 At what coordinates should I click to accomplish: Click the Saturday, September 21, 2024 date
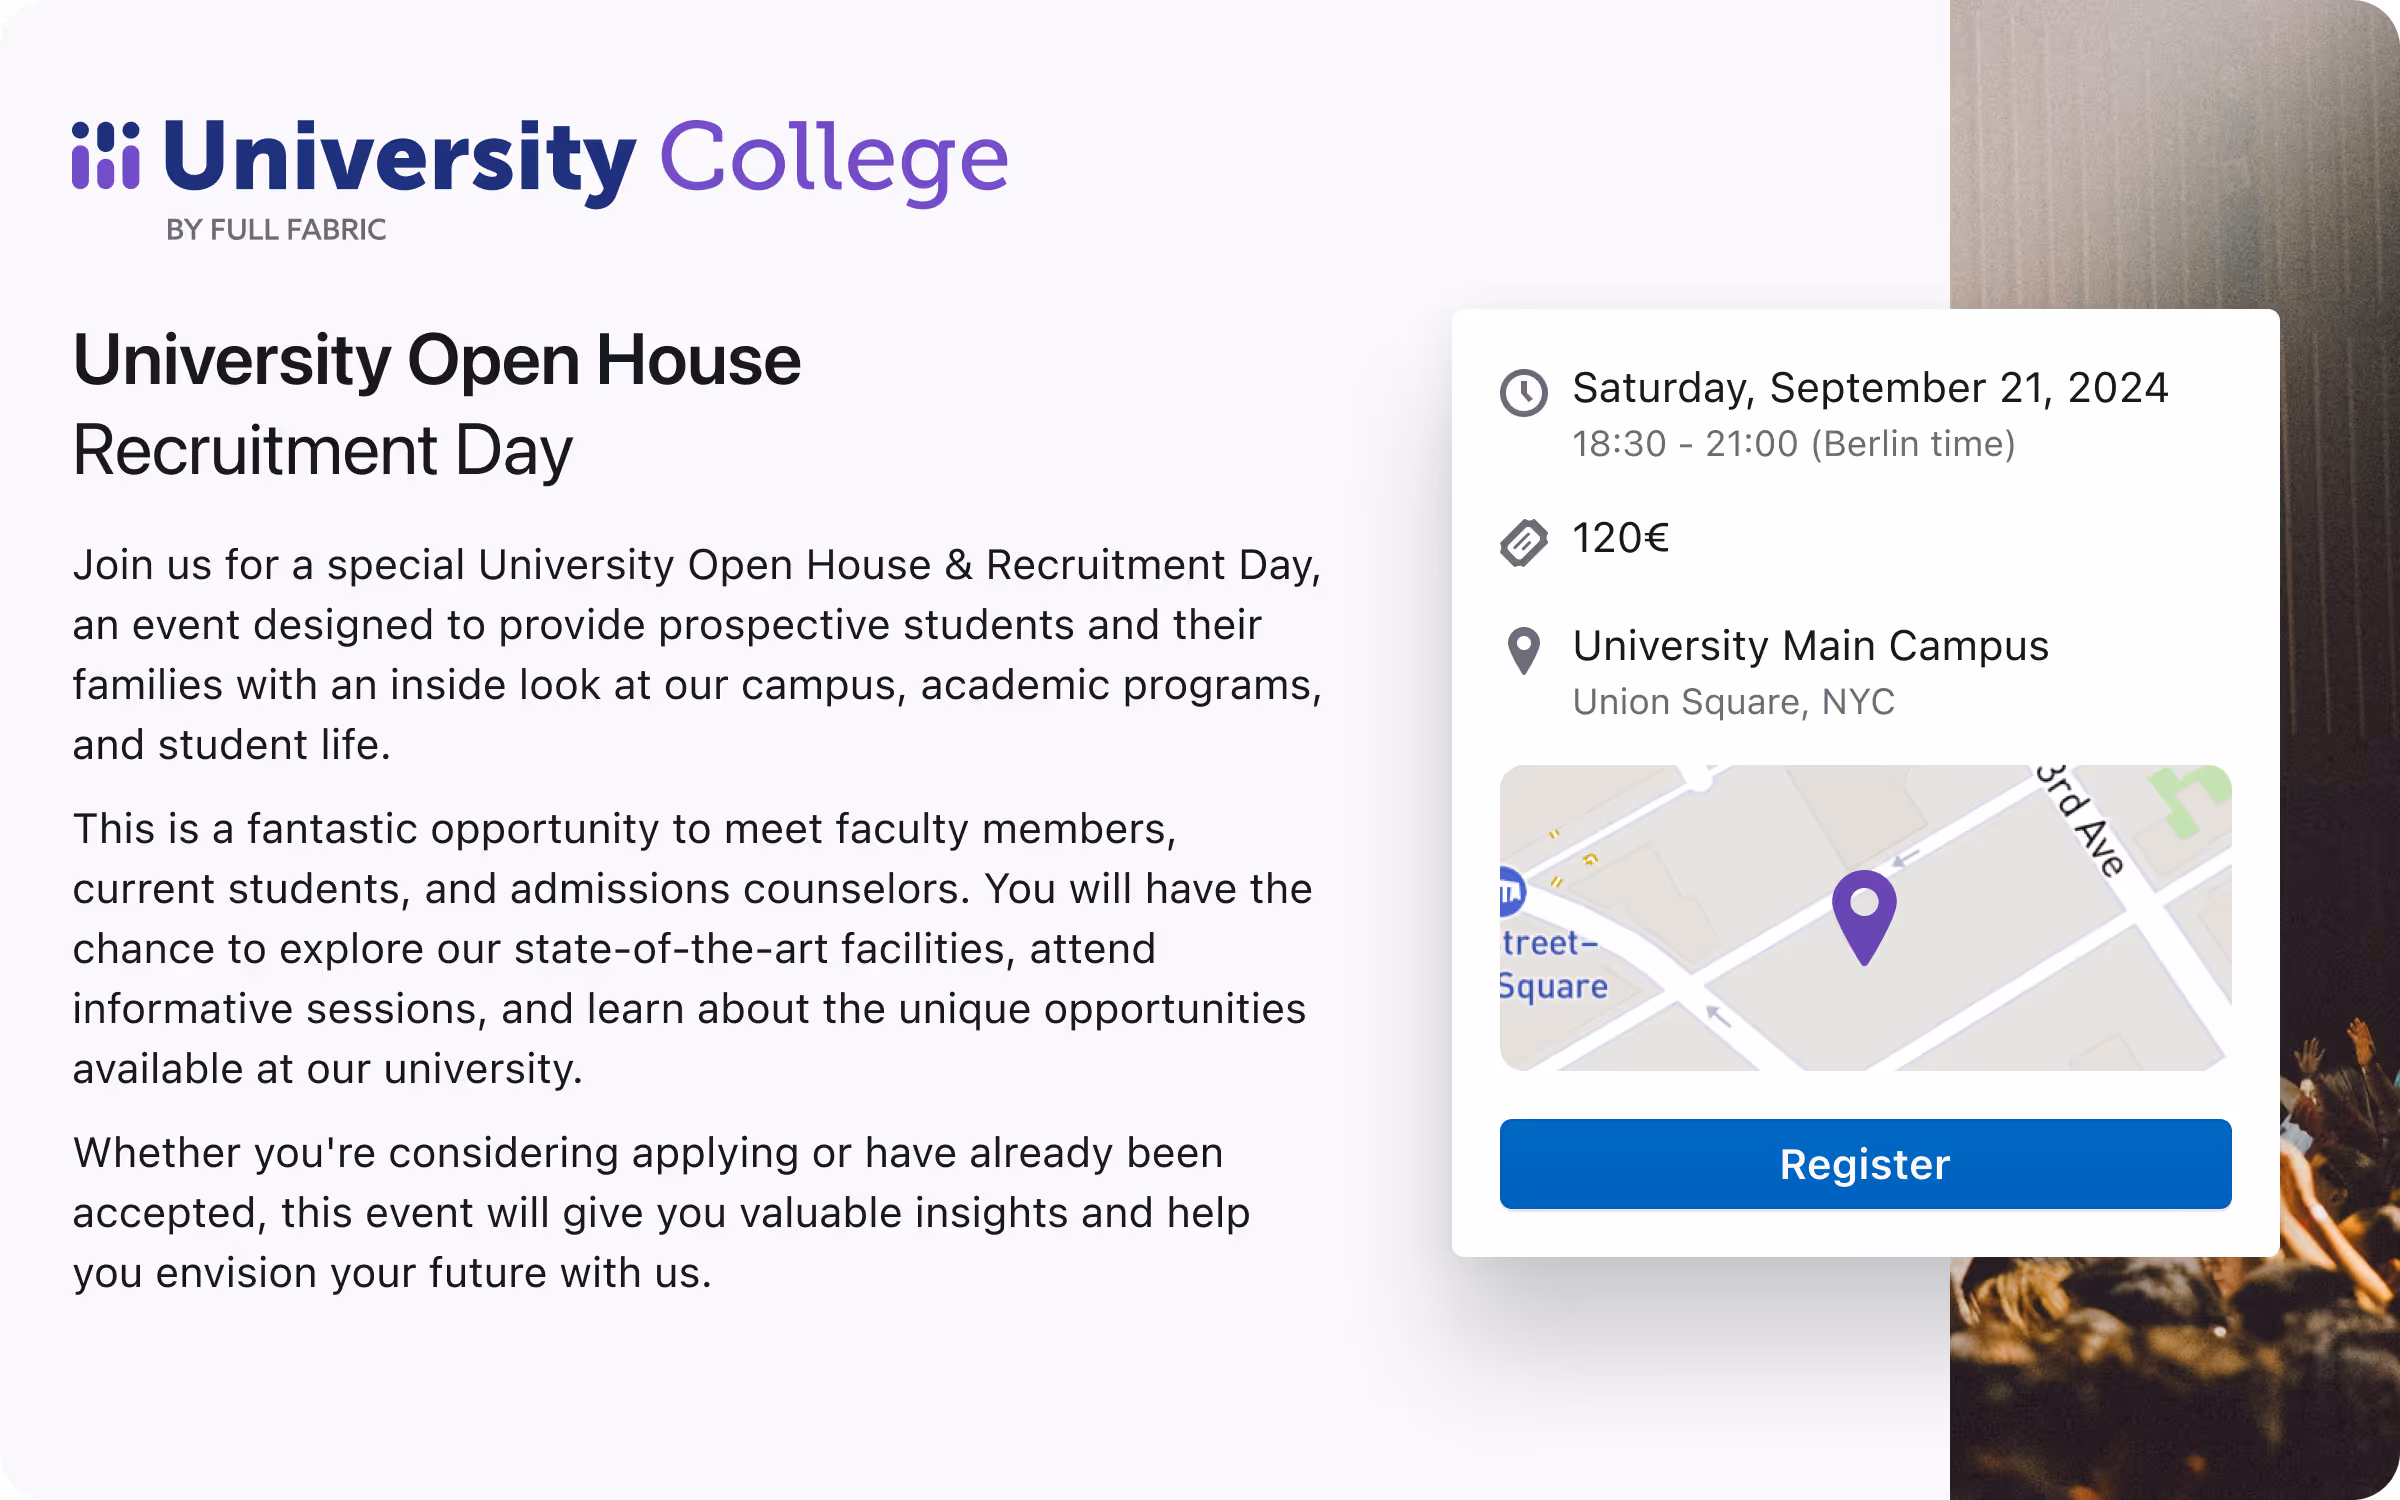tap(1870, 388)
